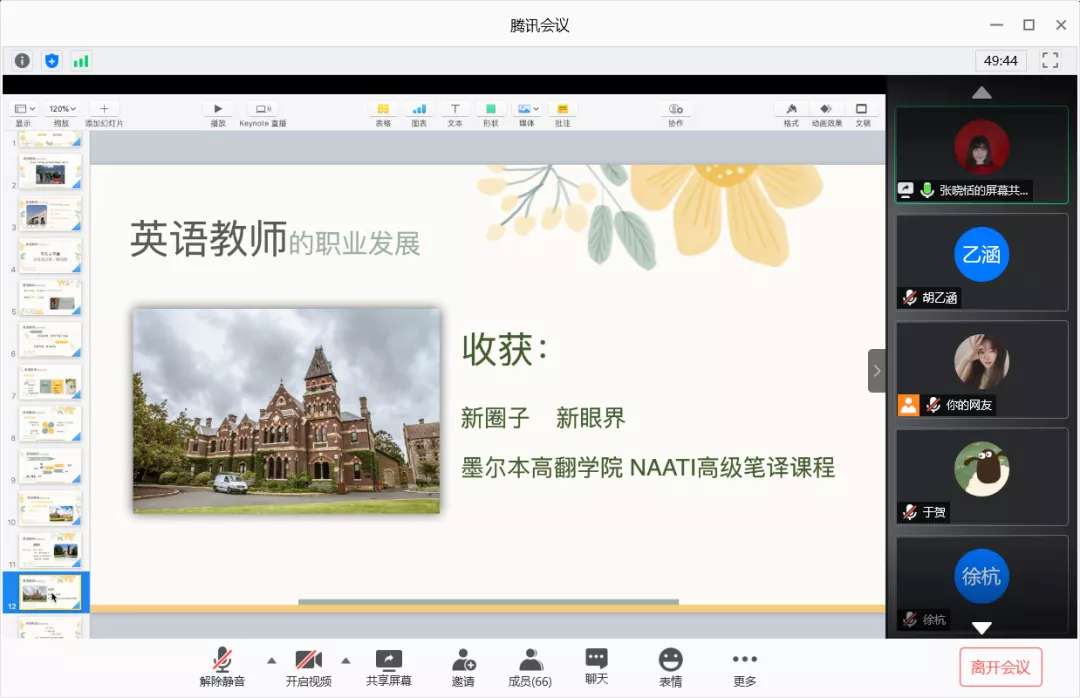Select 于贺 participant tile with sheep avatar
This screenshot has height=698, width=1080.
(x=981, y=476)
